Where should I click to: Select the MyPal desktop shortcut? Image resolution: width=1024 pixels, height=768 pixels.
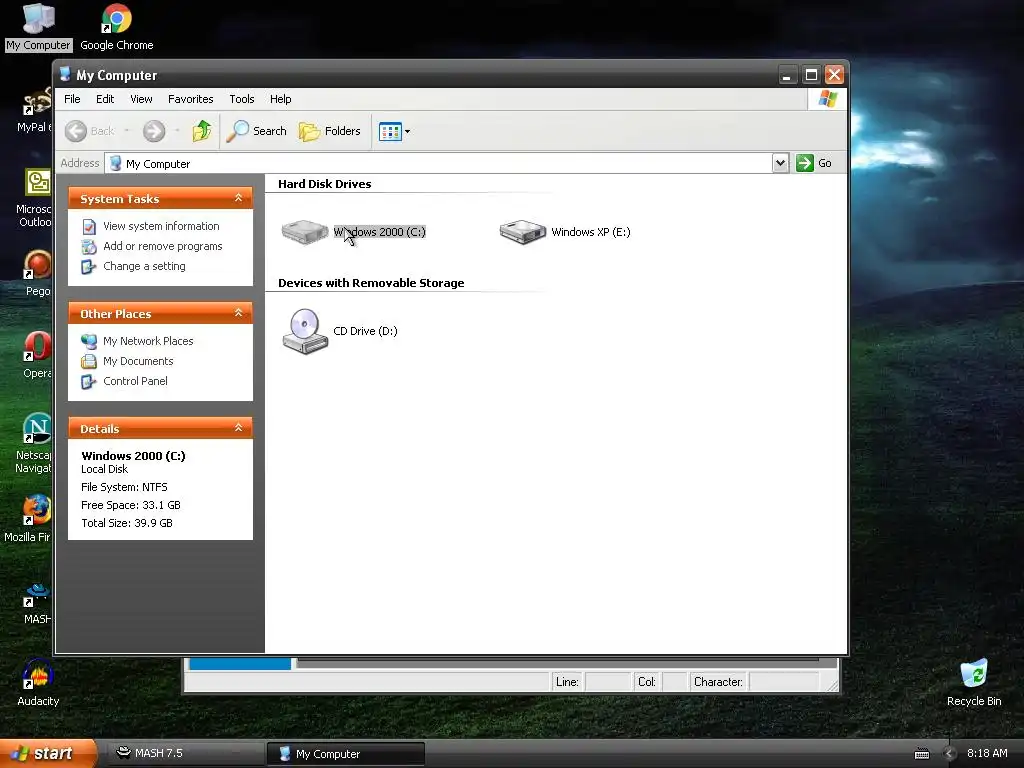click(37, 110)
